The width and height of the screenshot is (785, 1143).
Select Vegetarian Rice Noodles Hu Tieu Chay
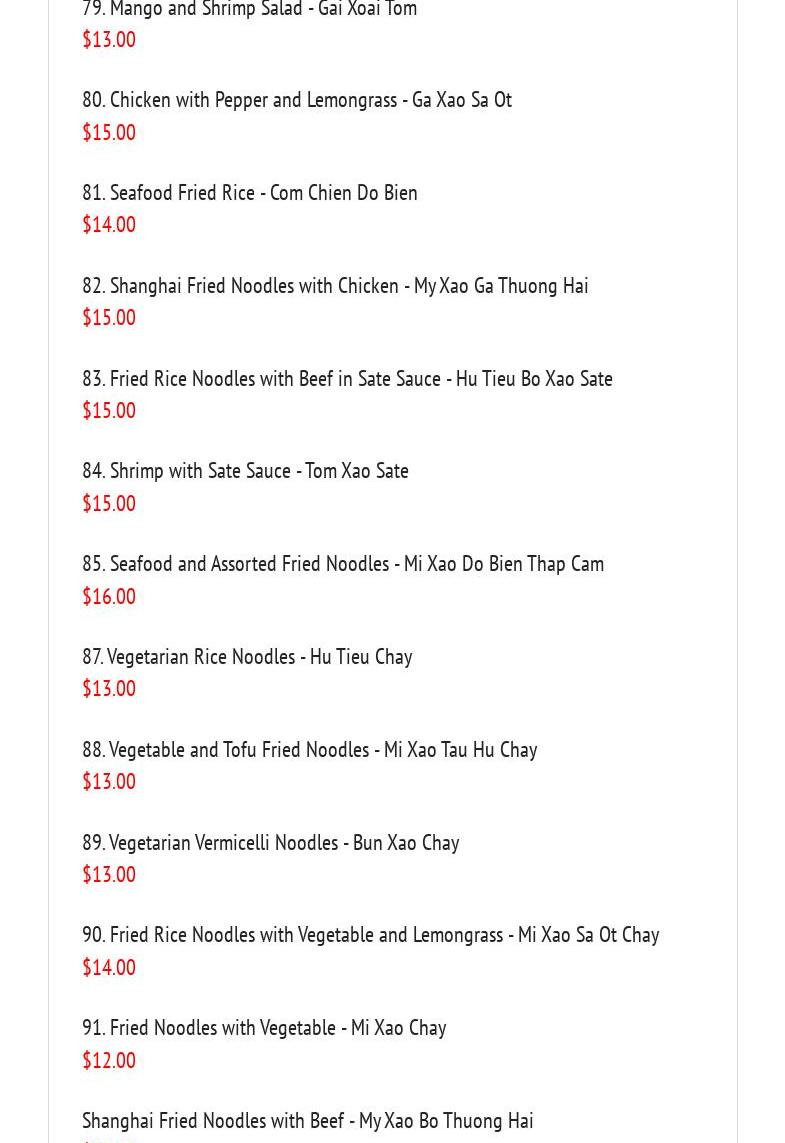click(x=247, y=657)
